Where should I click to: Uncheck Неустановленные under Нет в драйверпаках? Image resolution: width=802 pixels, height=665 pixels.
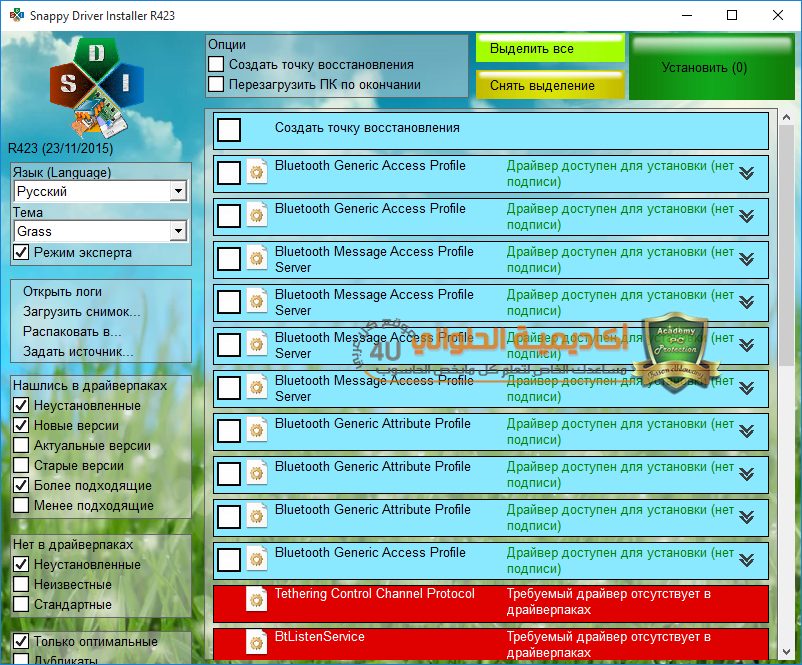click(21, 564)
